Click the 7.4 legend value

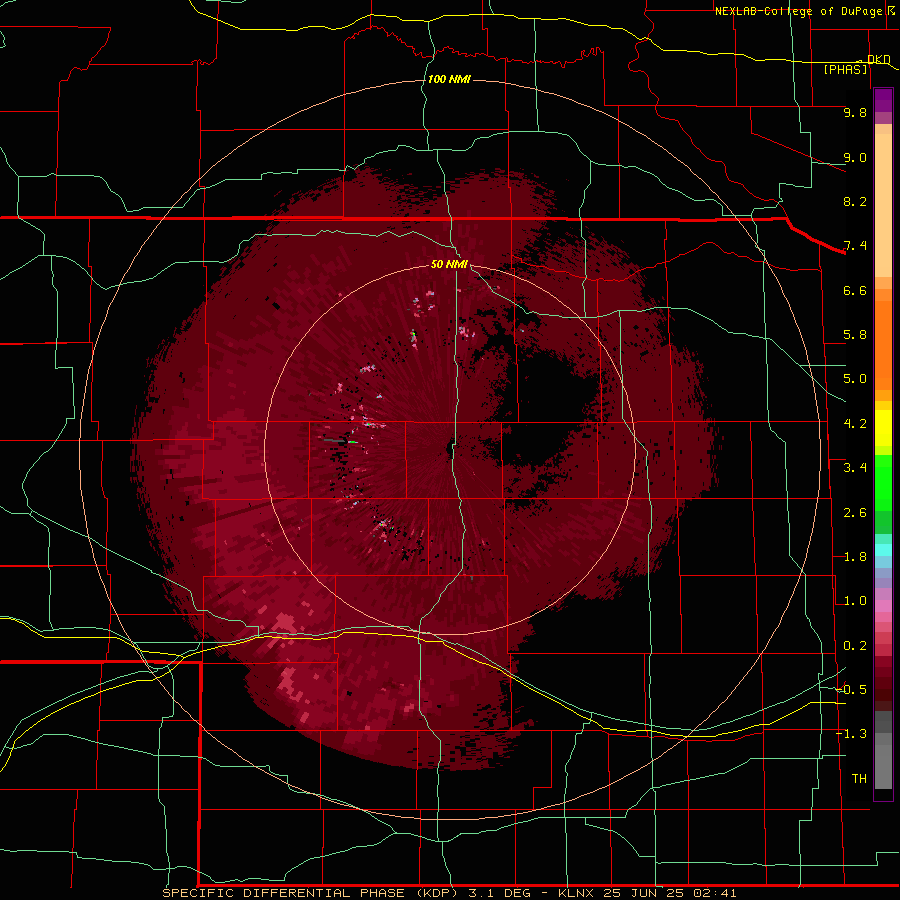point(855,246)
